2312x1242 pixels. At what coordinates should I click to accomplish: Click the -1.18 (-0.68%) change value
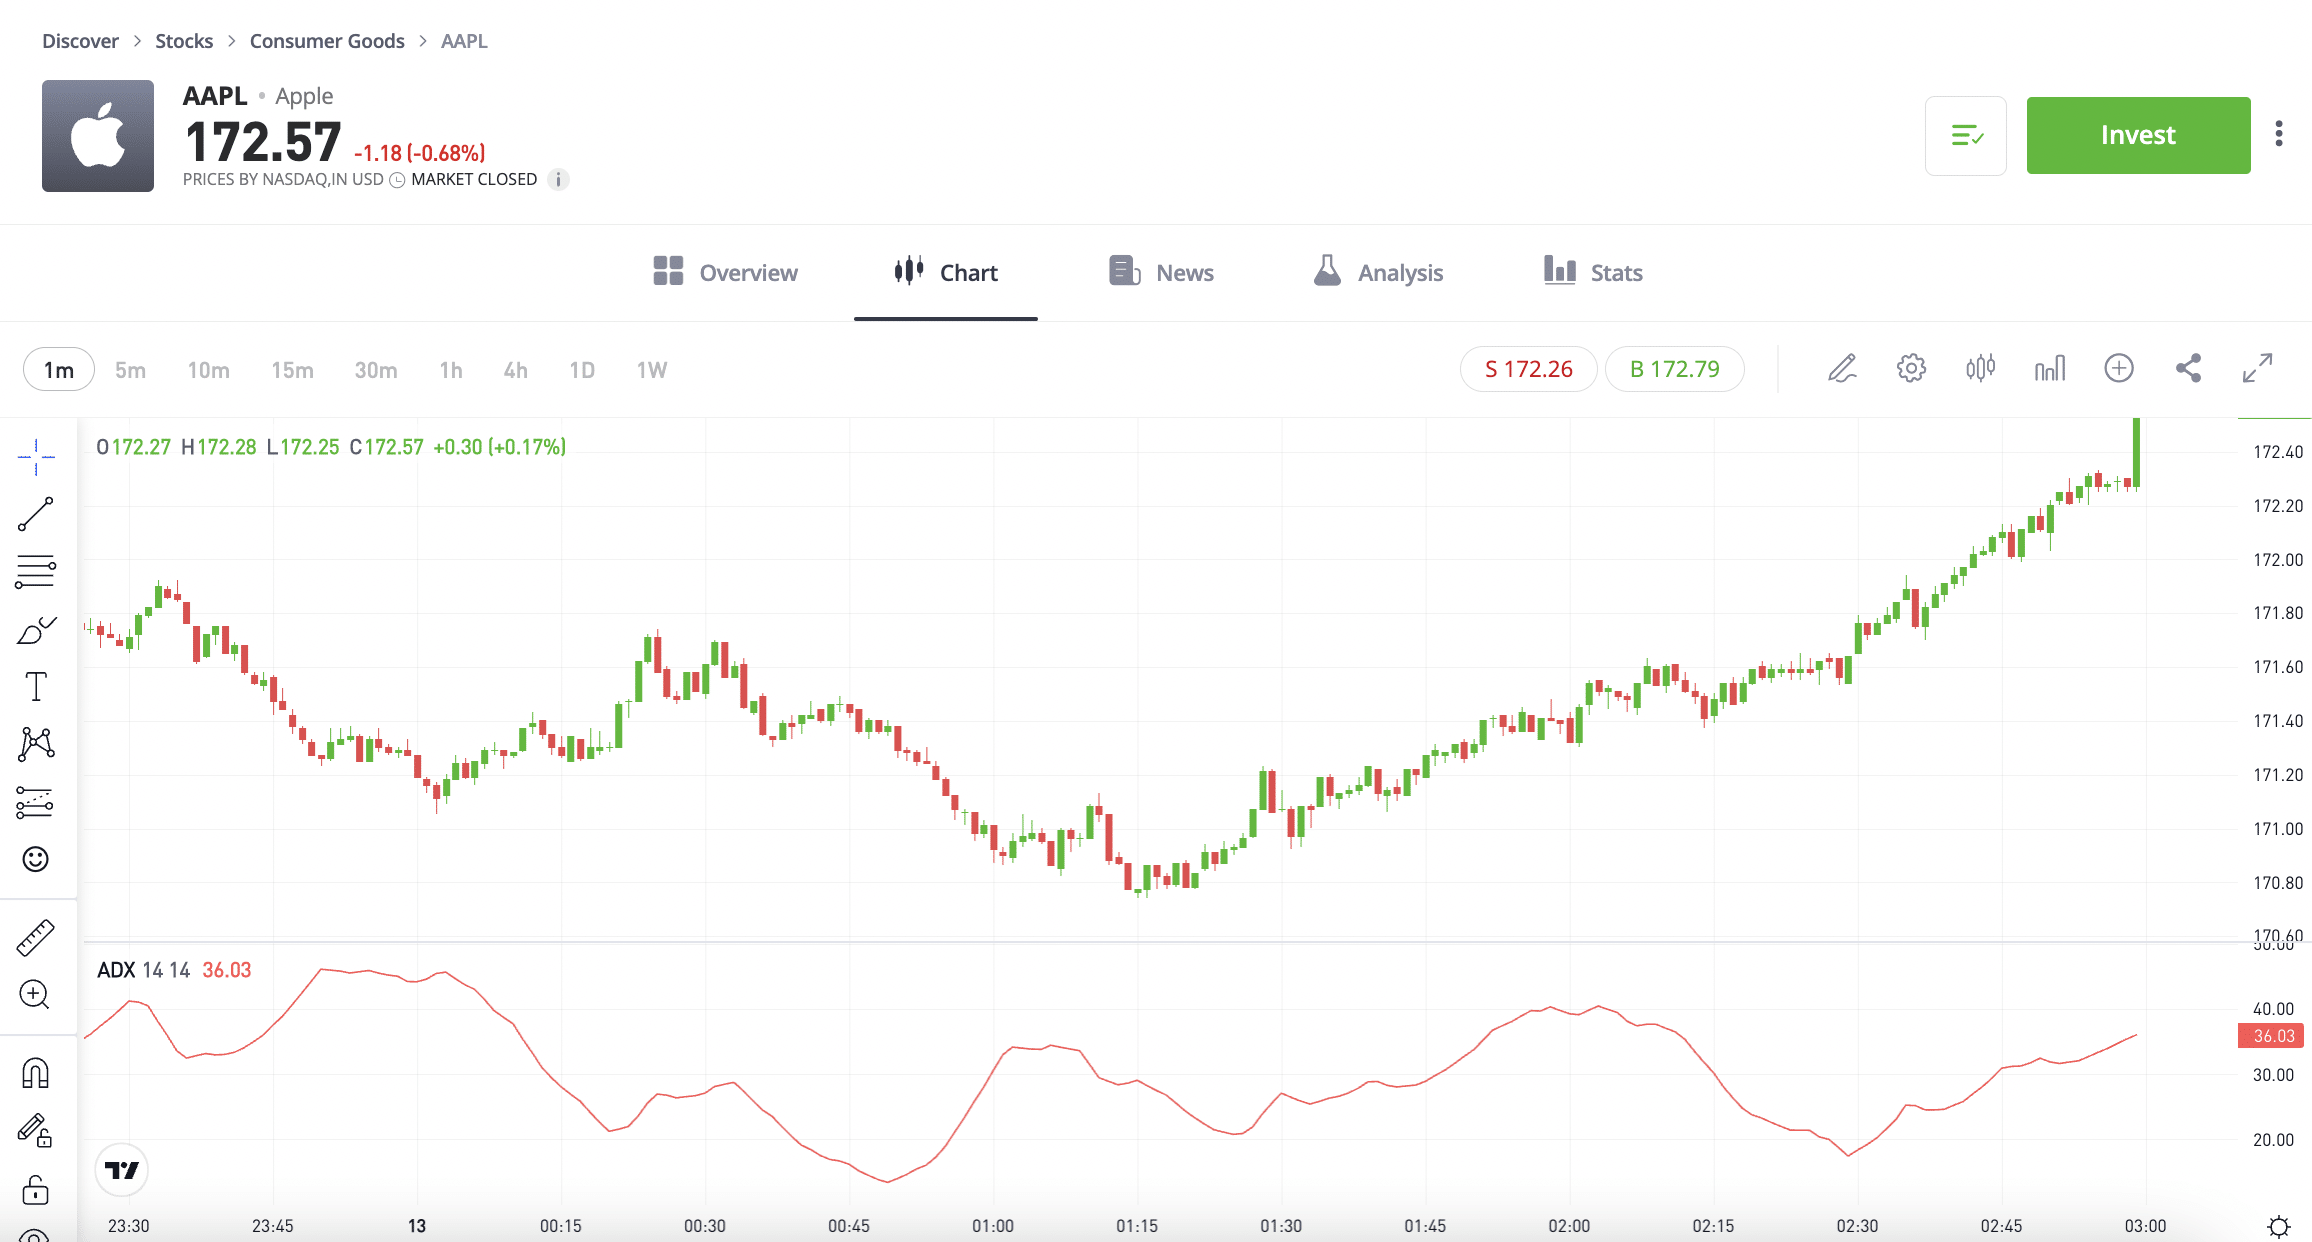(420, 153)
